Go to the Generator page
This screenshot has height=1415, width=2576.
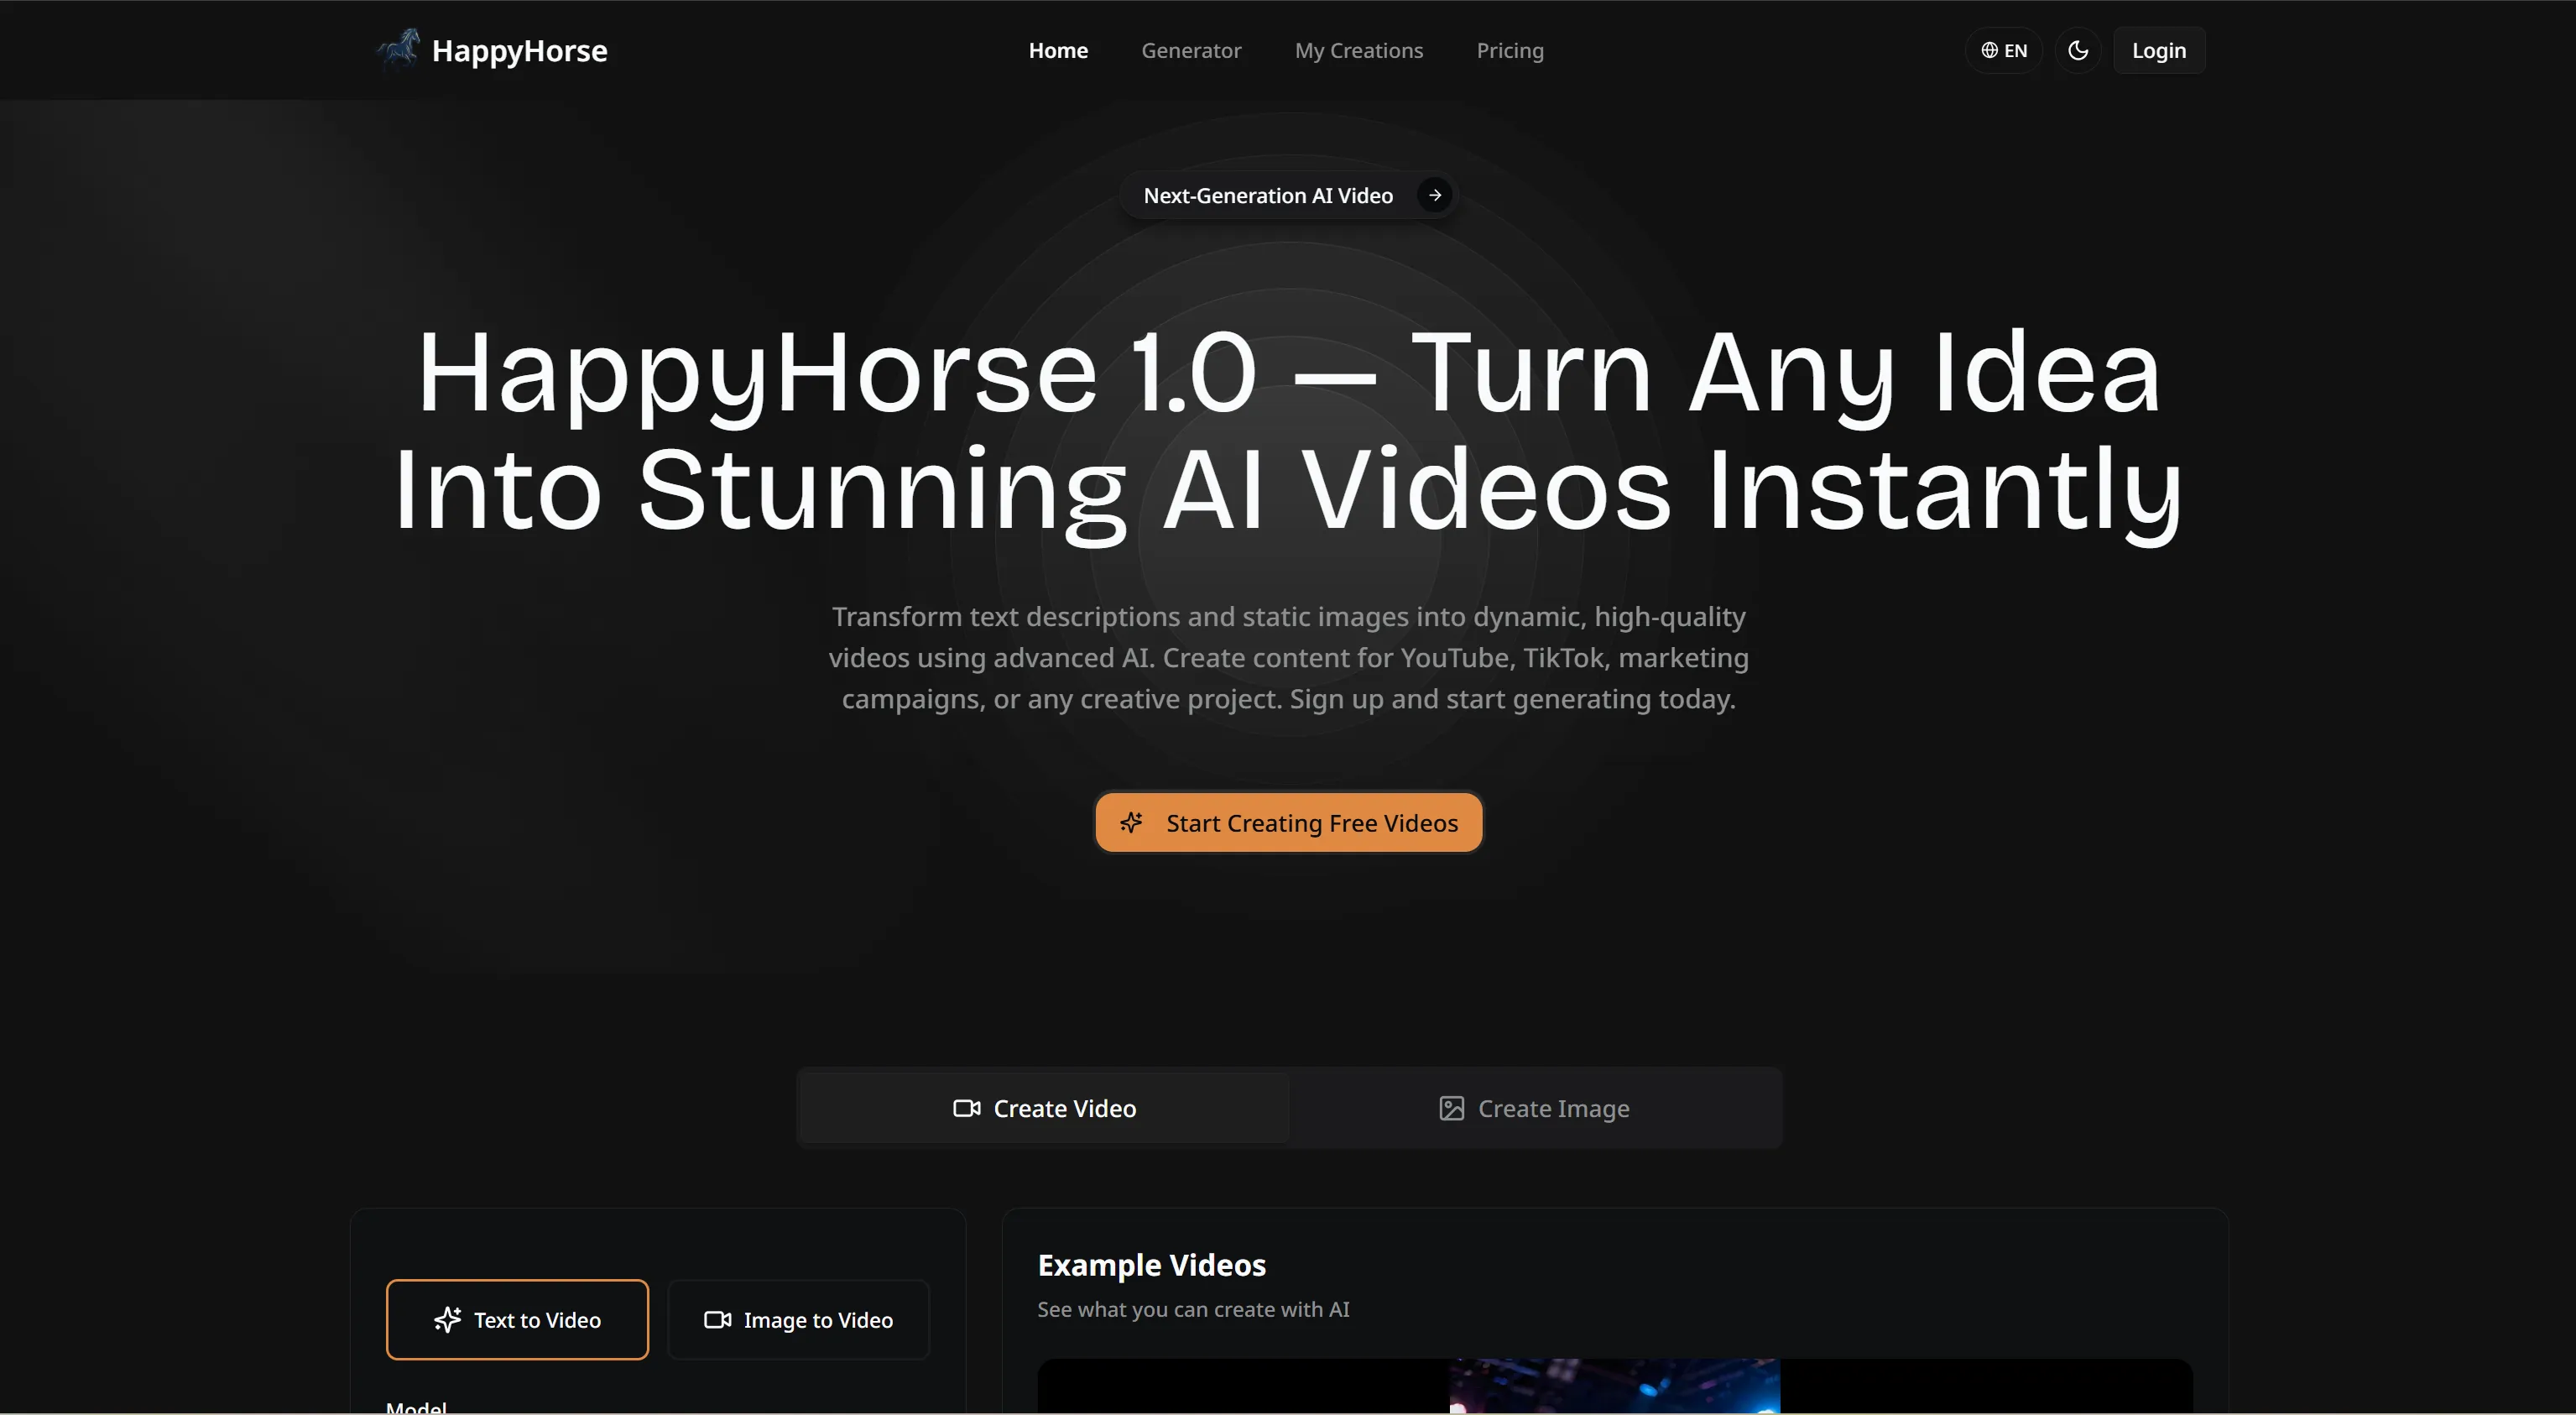(1191, 50)
